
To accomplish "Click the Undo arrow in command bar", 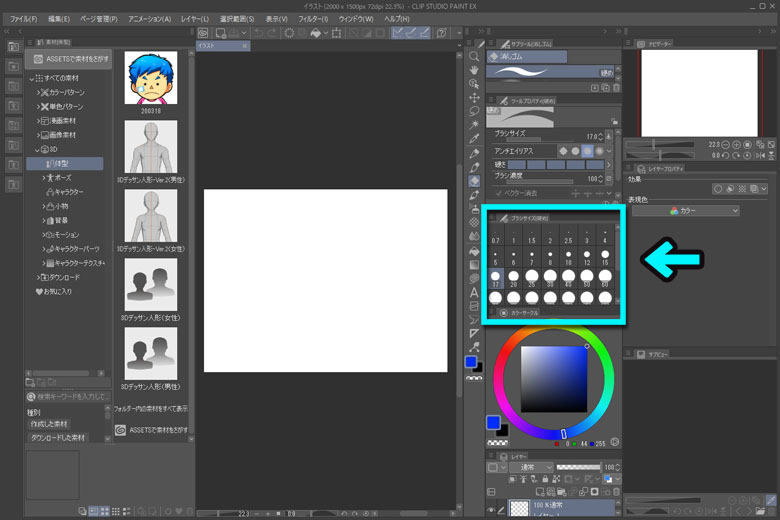I will pyautogui.click(x=257, y=32).
